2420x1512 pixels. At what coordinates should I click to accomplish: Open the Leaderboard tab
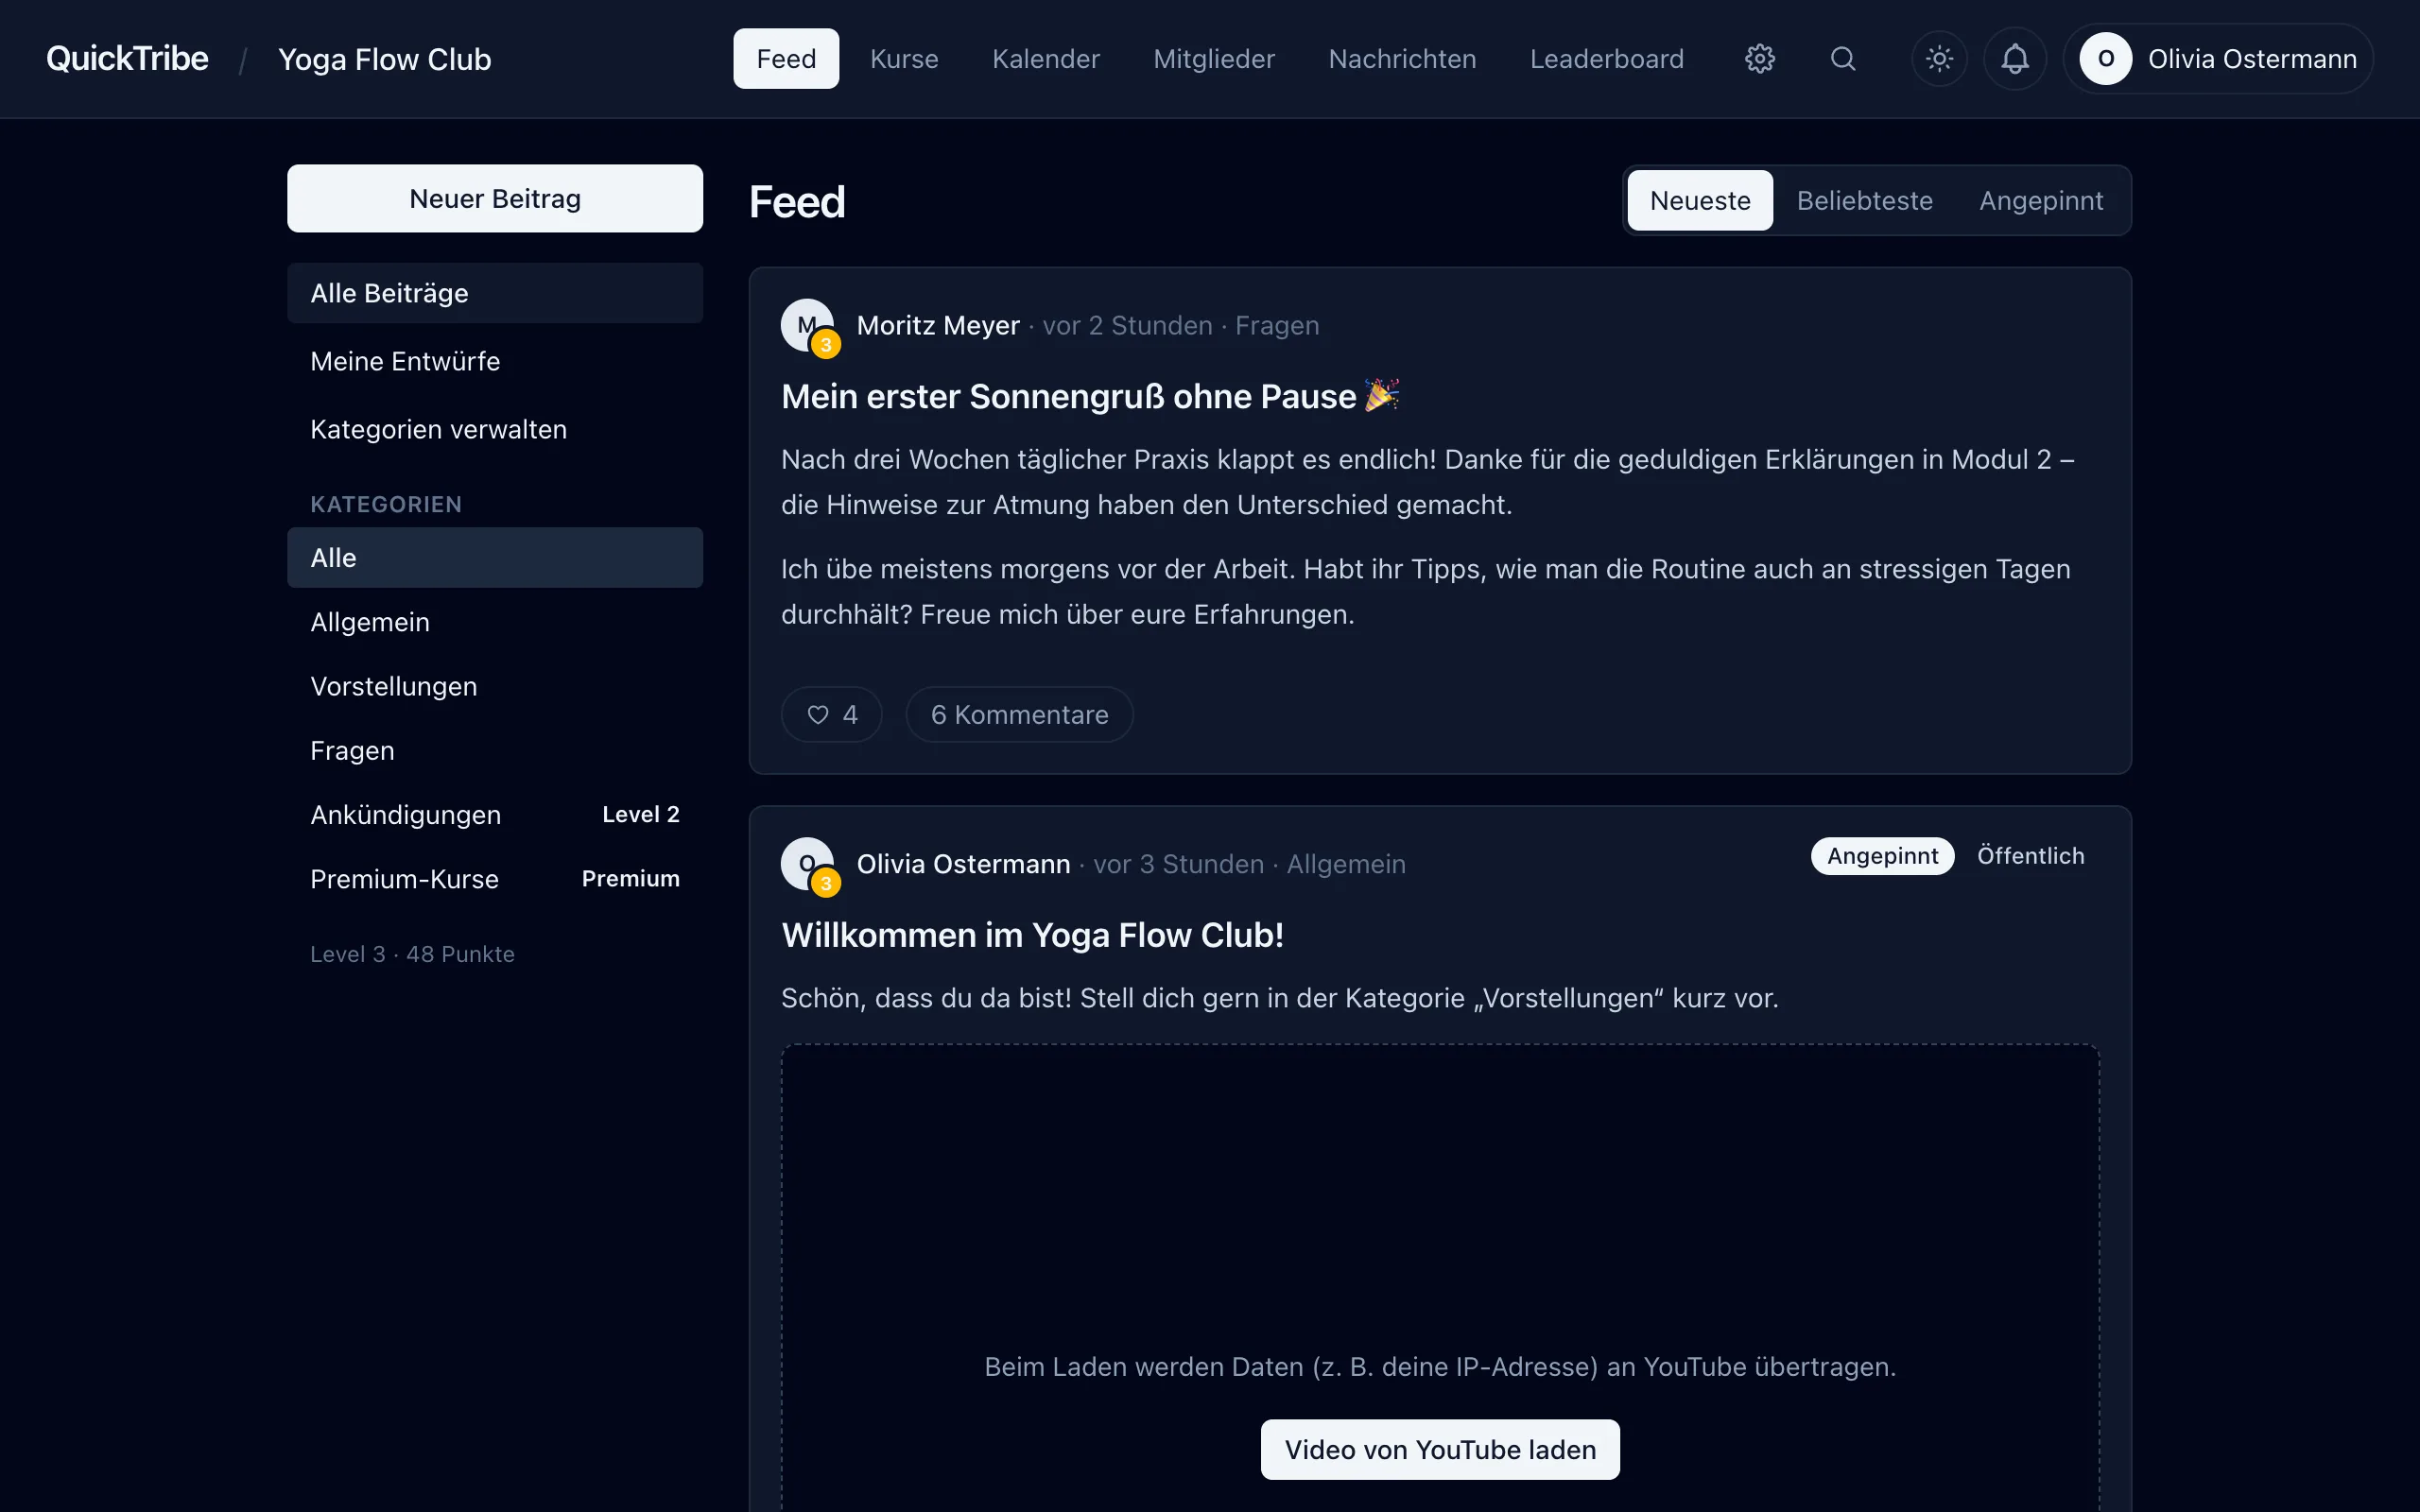click(x=1606, y=59)
